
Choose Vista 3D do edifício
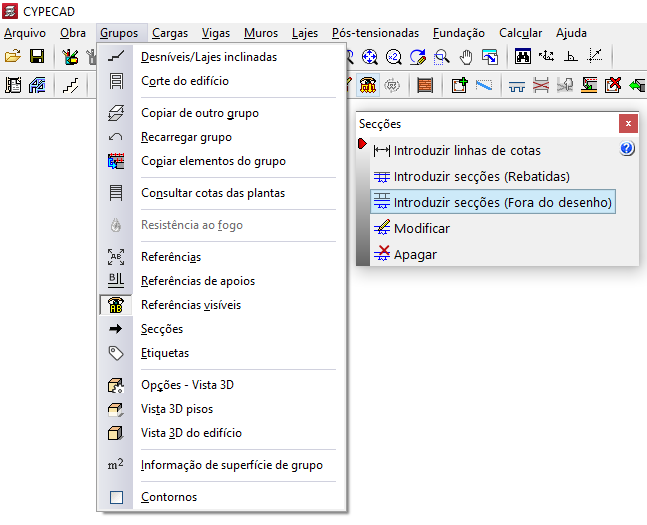pos(191,433)
